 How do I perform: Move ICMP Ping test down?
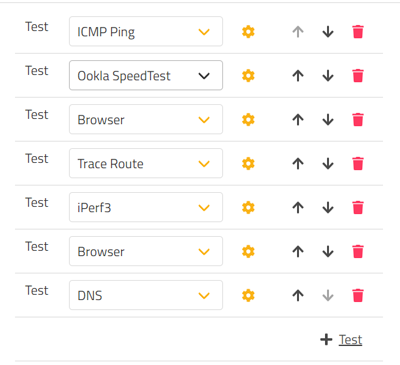pos(328,32)
